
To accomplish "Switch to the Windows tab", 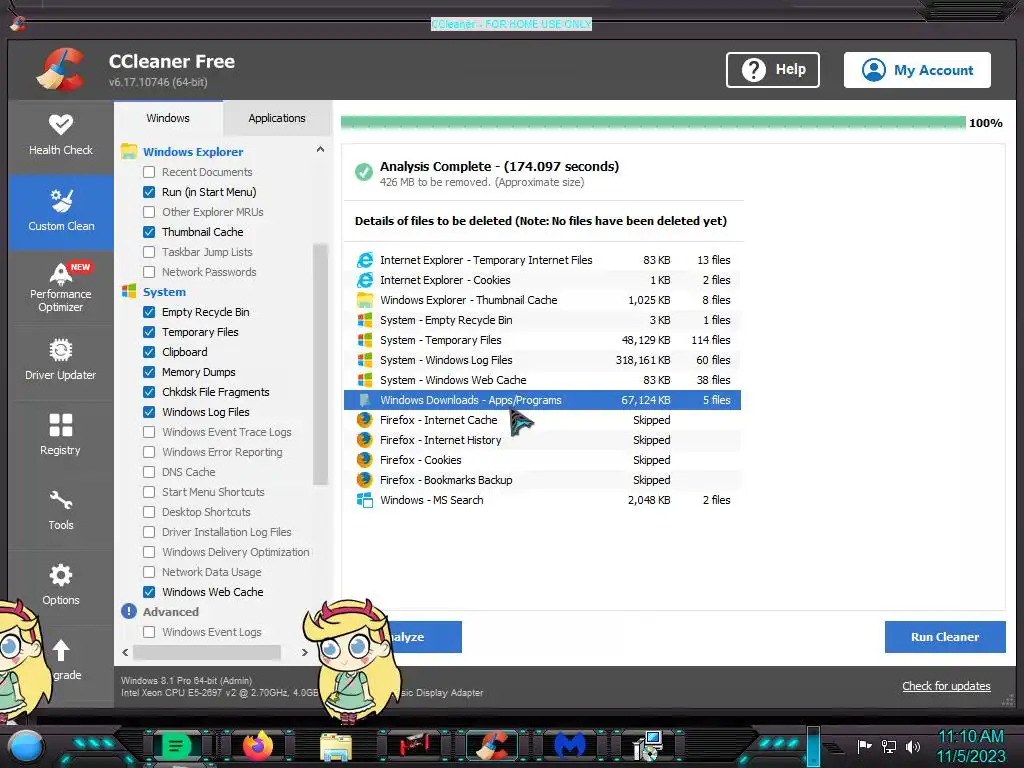I will [x=168, y=118].
